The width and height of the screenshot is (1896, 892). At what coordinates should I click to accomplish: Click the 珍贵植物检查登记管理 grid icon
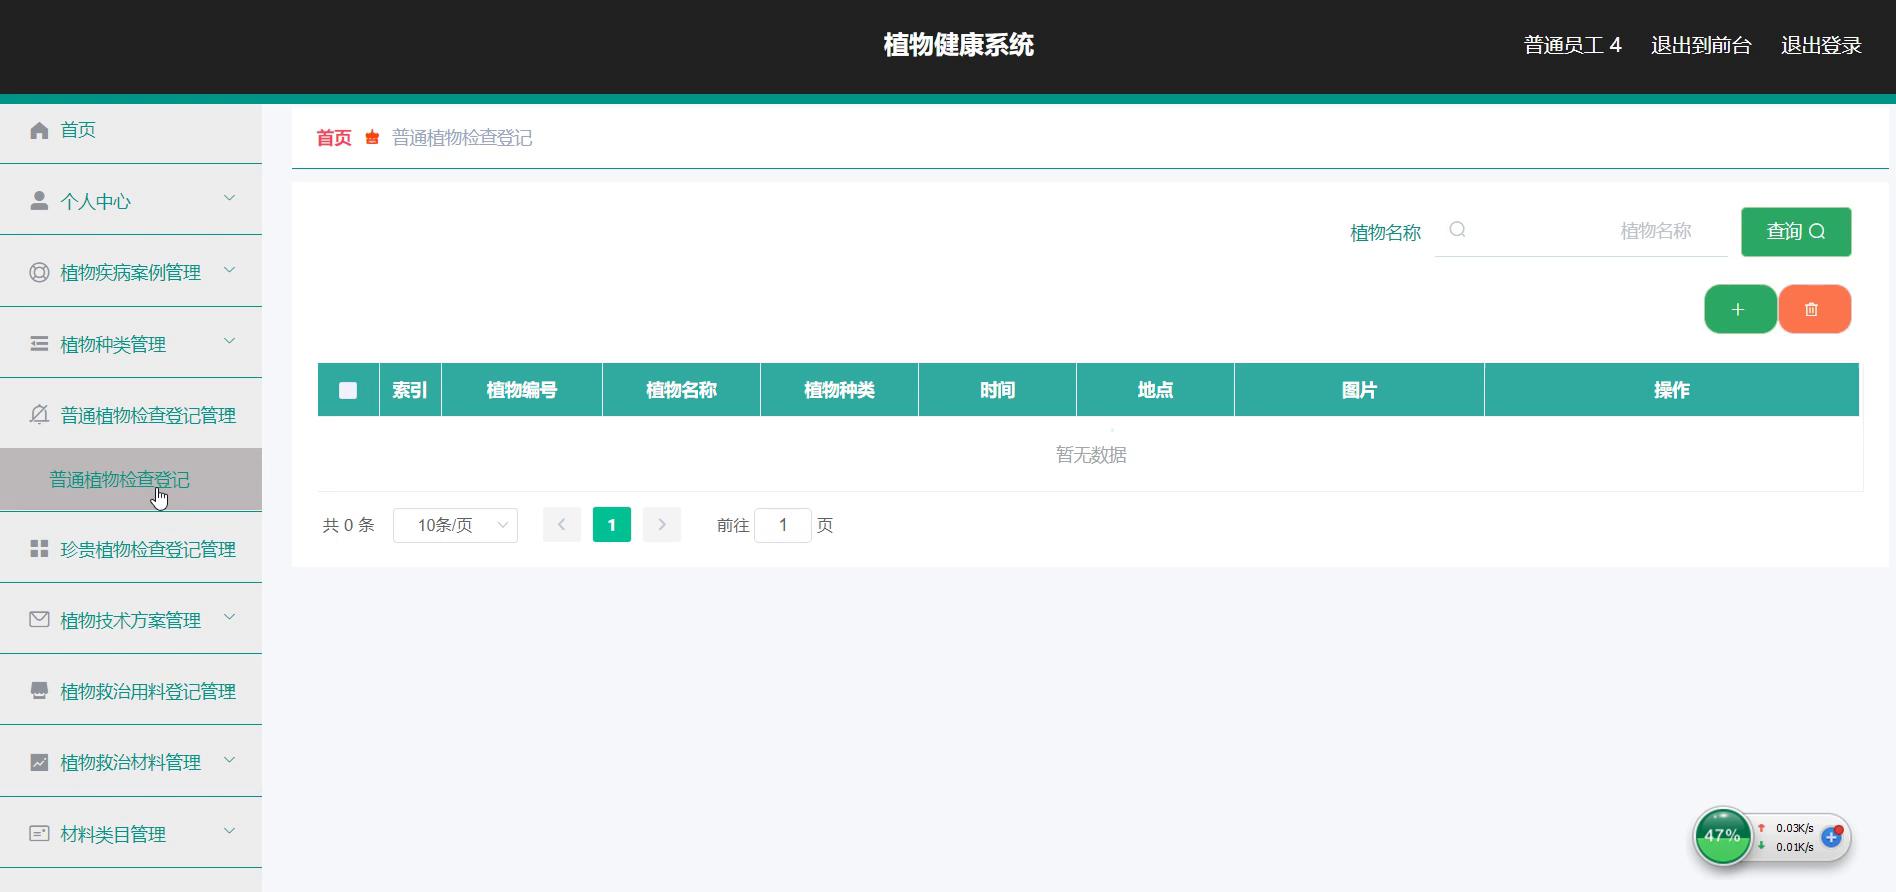[39, 549]
